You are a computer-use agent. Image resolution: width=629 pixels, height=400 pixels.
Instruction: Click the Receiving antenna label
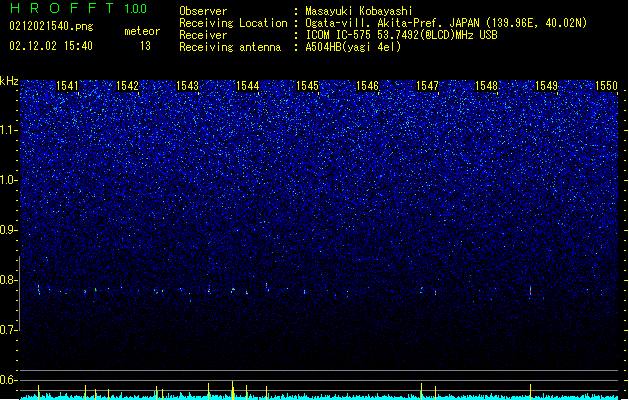[x=230, y=47]
